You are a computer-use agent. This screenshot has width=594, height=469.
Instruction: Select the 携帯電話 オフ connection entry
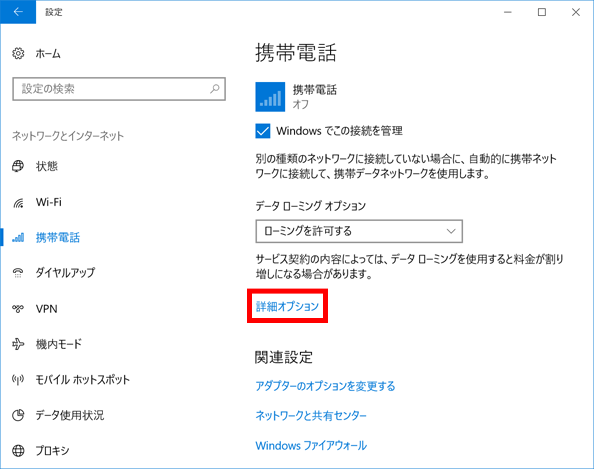(296, 97)
